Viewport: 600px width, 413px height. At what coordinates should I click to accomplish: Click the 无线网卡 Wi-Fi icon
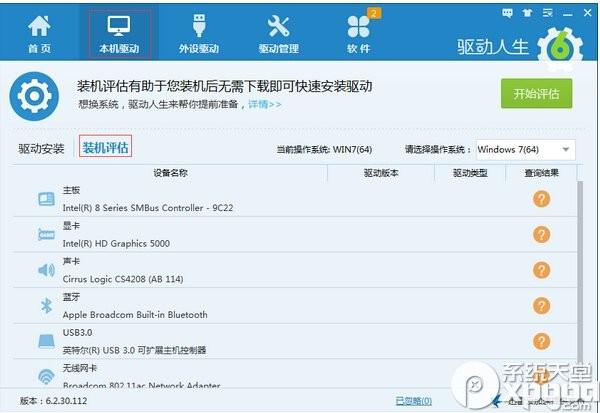point(46,376)
